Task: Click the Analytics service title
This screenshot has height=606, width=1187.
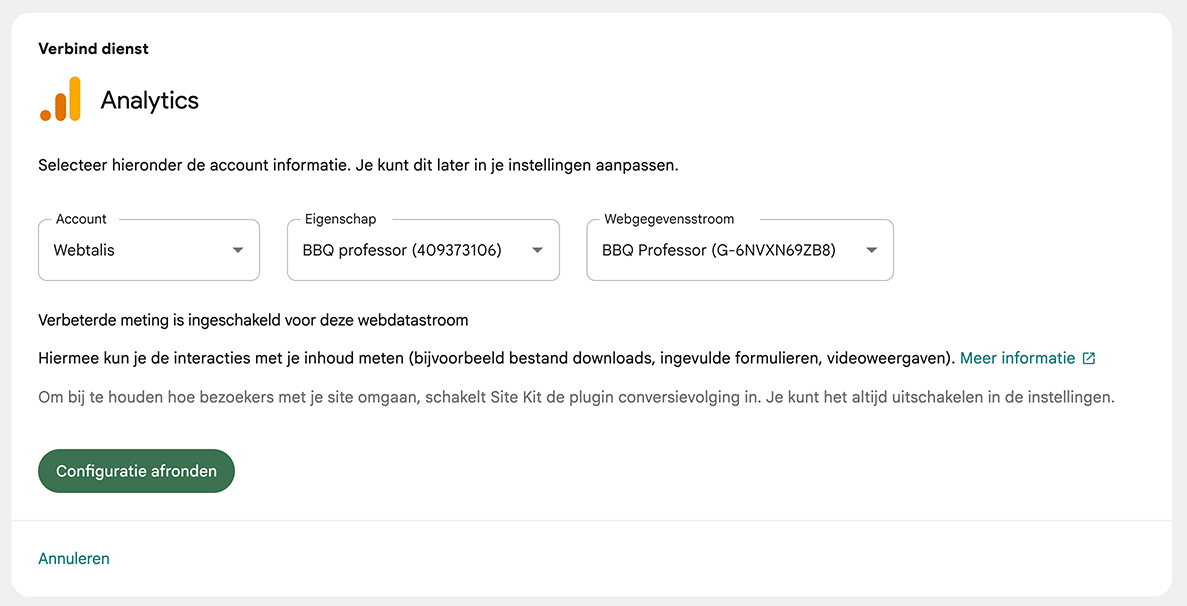Action: pos(149,99)
